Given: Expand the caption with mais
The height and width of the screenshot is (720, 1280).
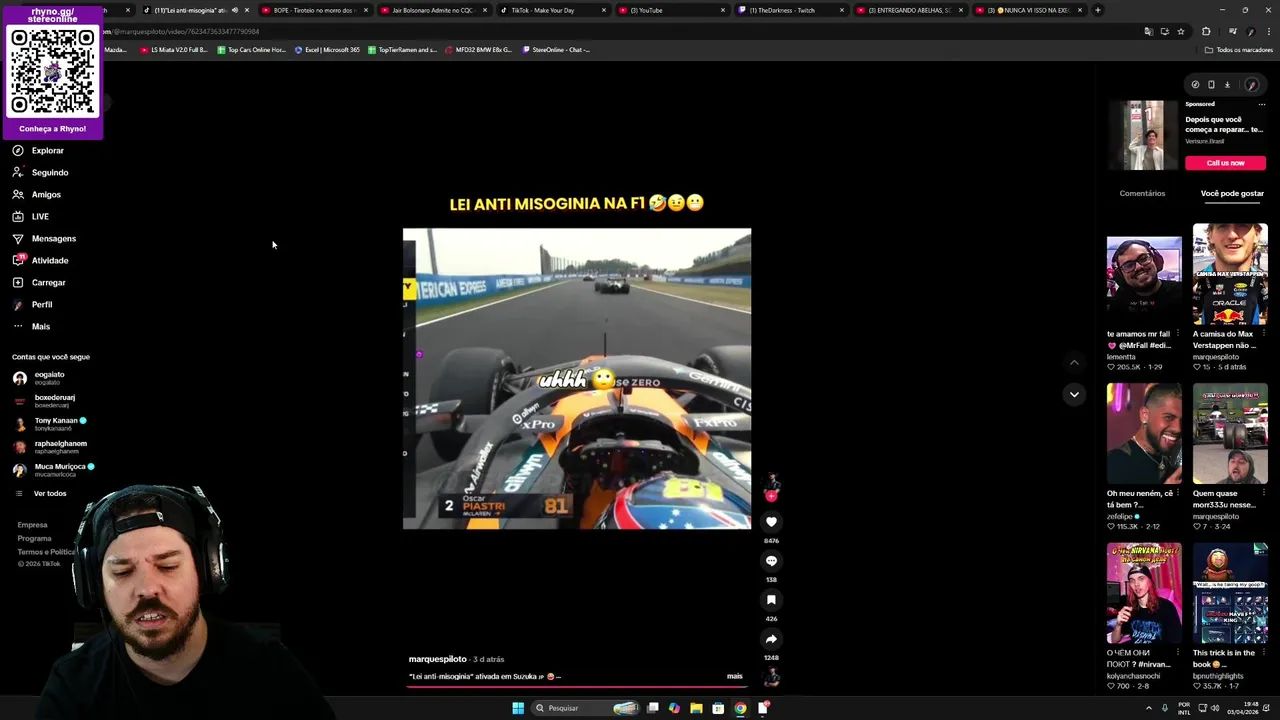Looking at the screenshot, I should point(735,676).
